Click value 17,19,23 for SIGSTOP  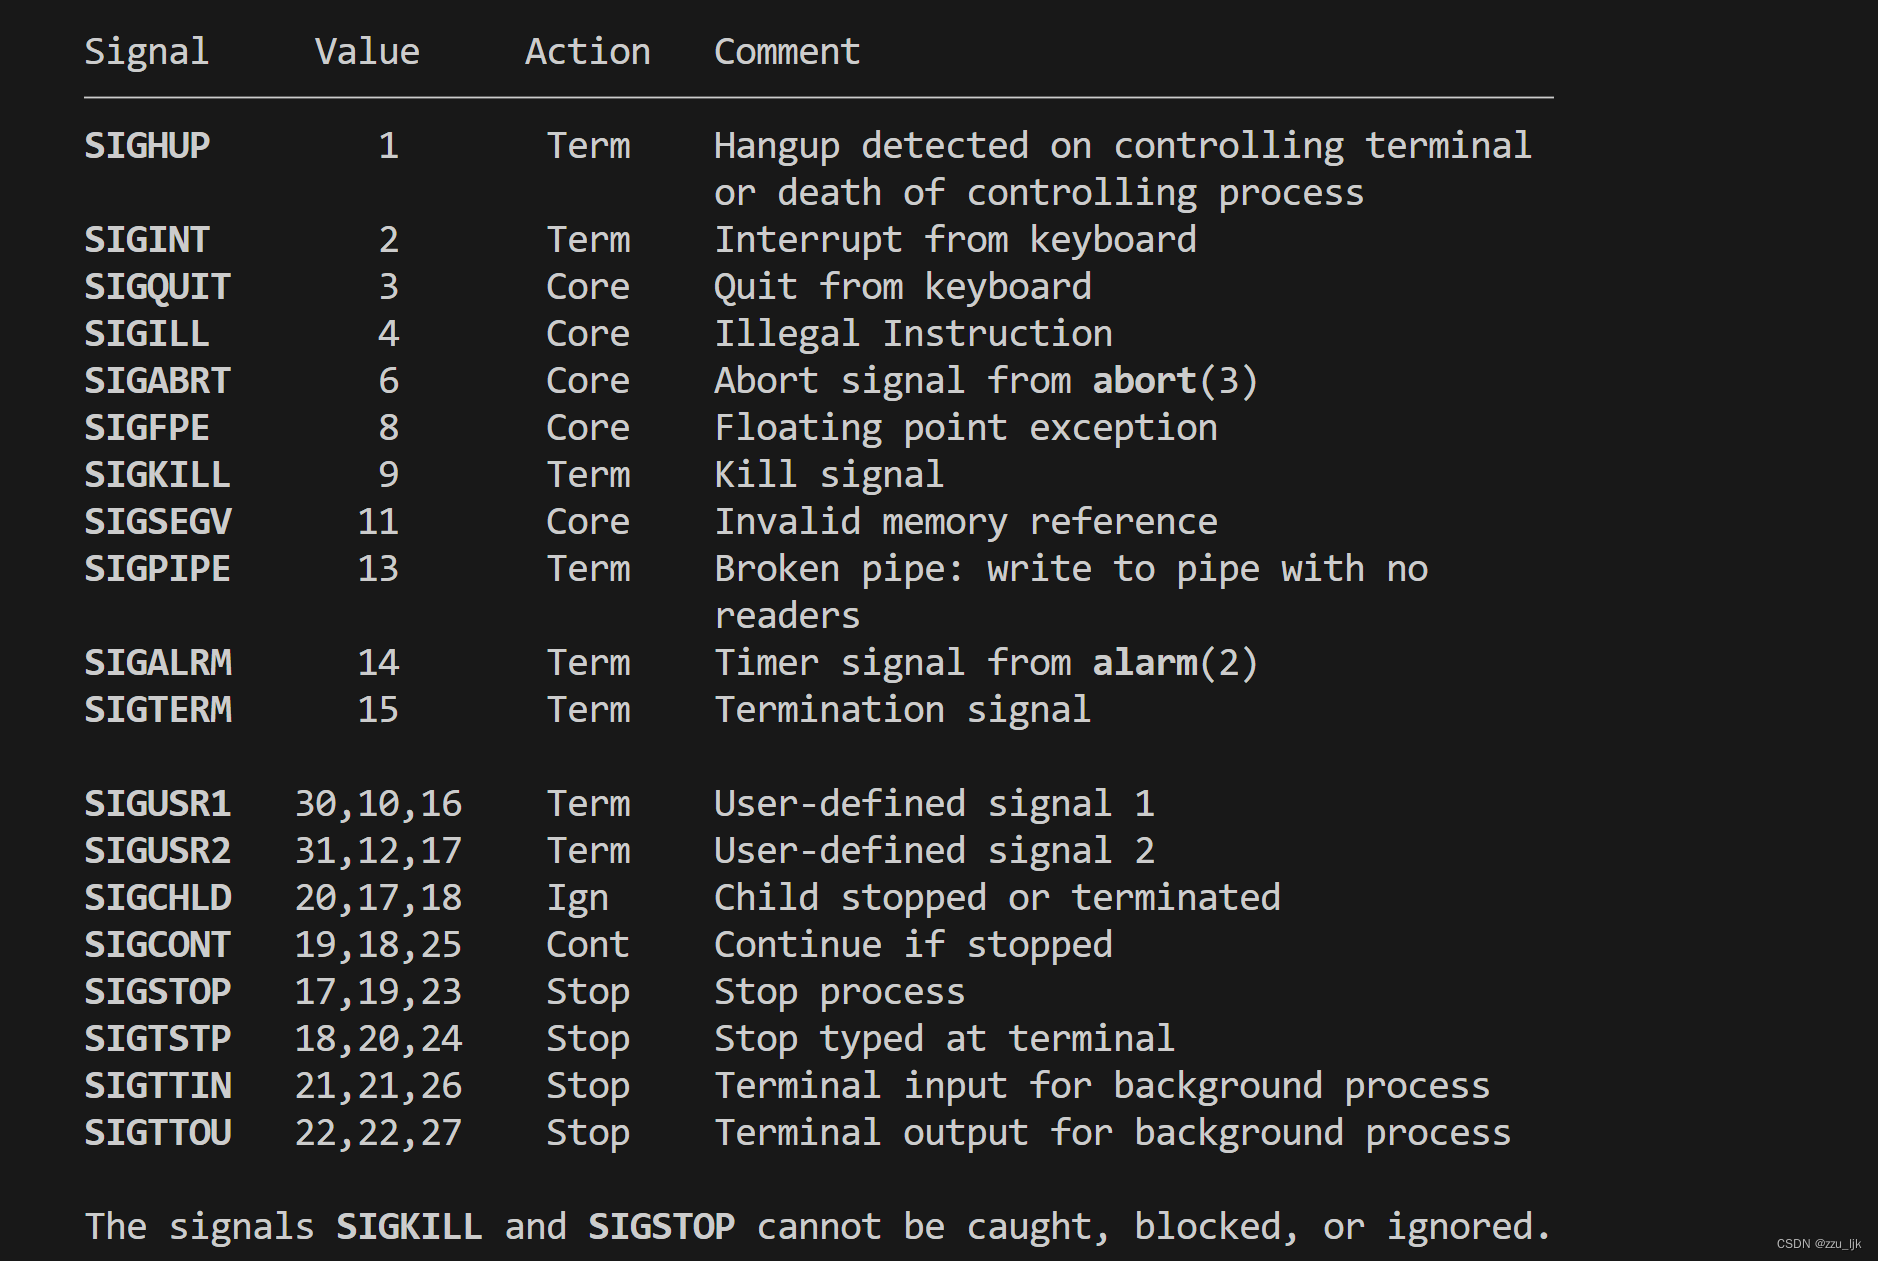378,992
